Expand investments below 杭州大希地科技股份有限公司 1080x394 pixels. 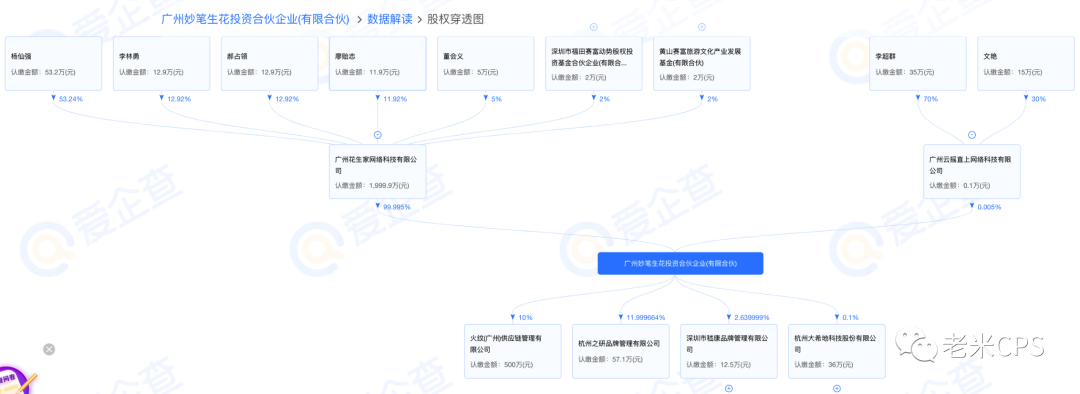pos(837,388)
